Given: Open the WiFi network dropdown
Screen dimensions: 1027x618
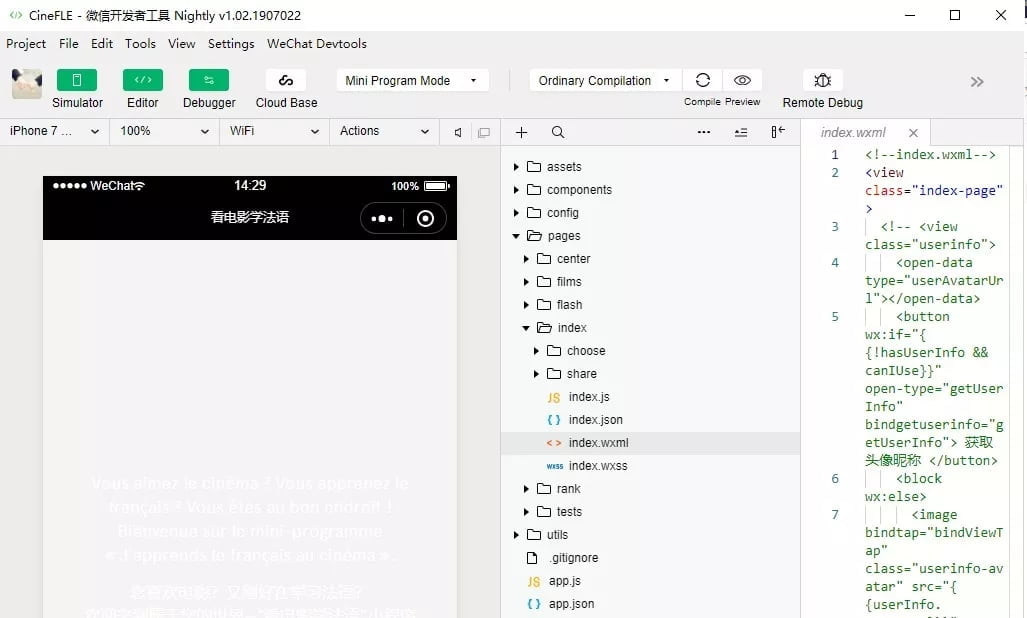Looking at the screenshot, I should click(x=274, y=131).
